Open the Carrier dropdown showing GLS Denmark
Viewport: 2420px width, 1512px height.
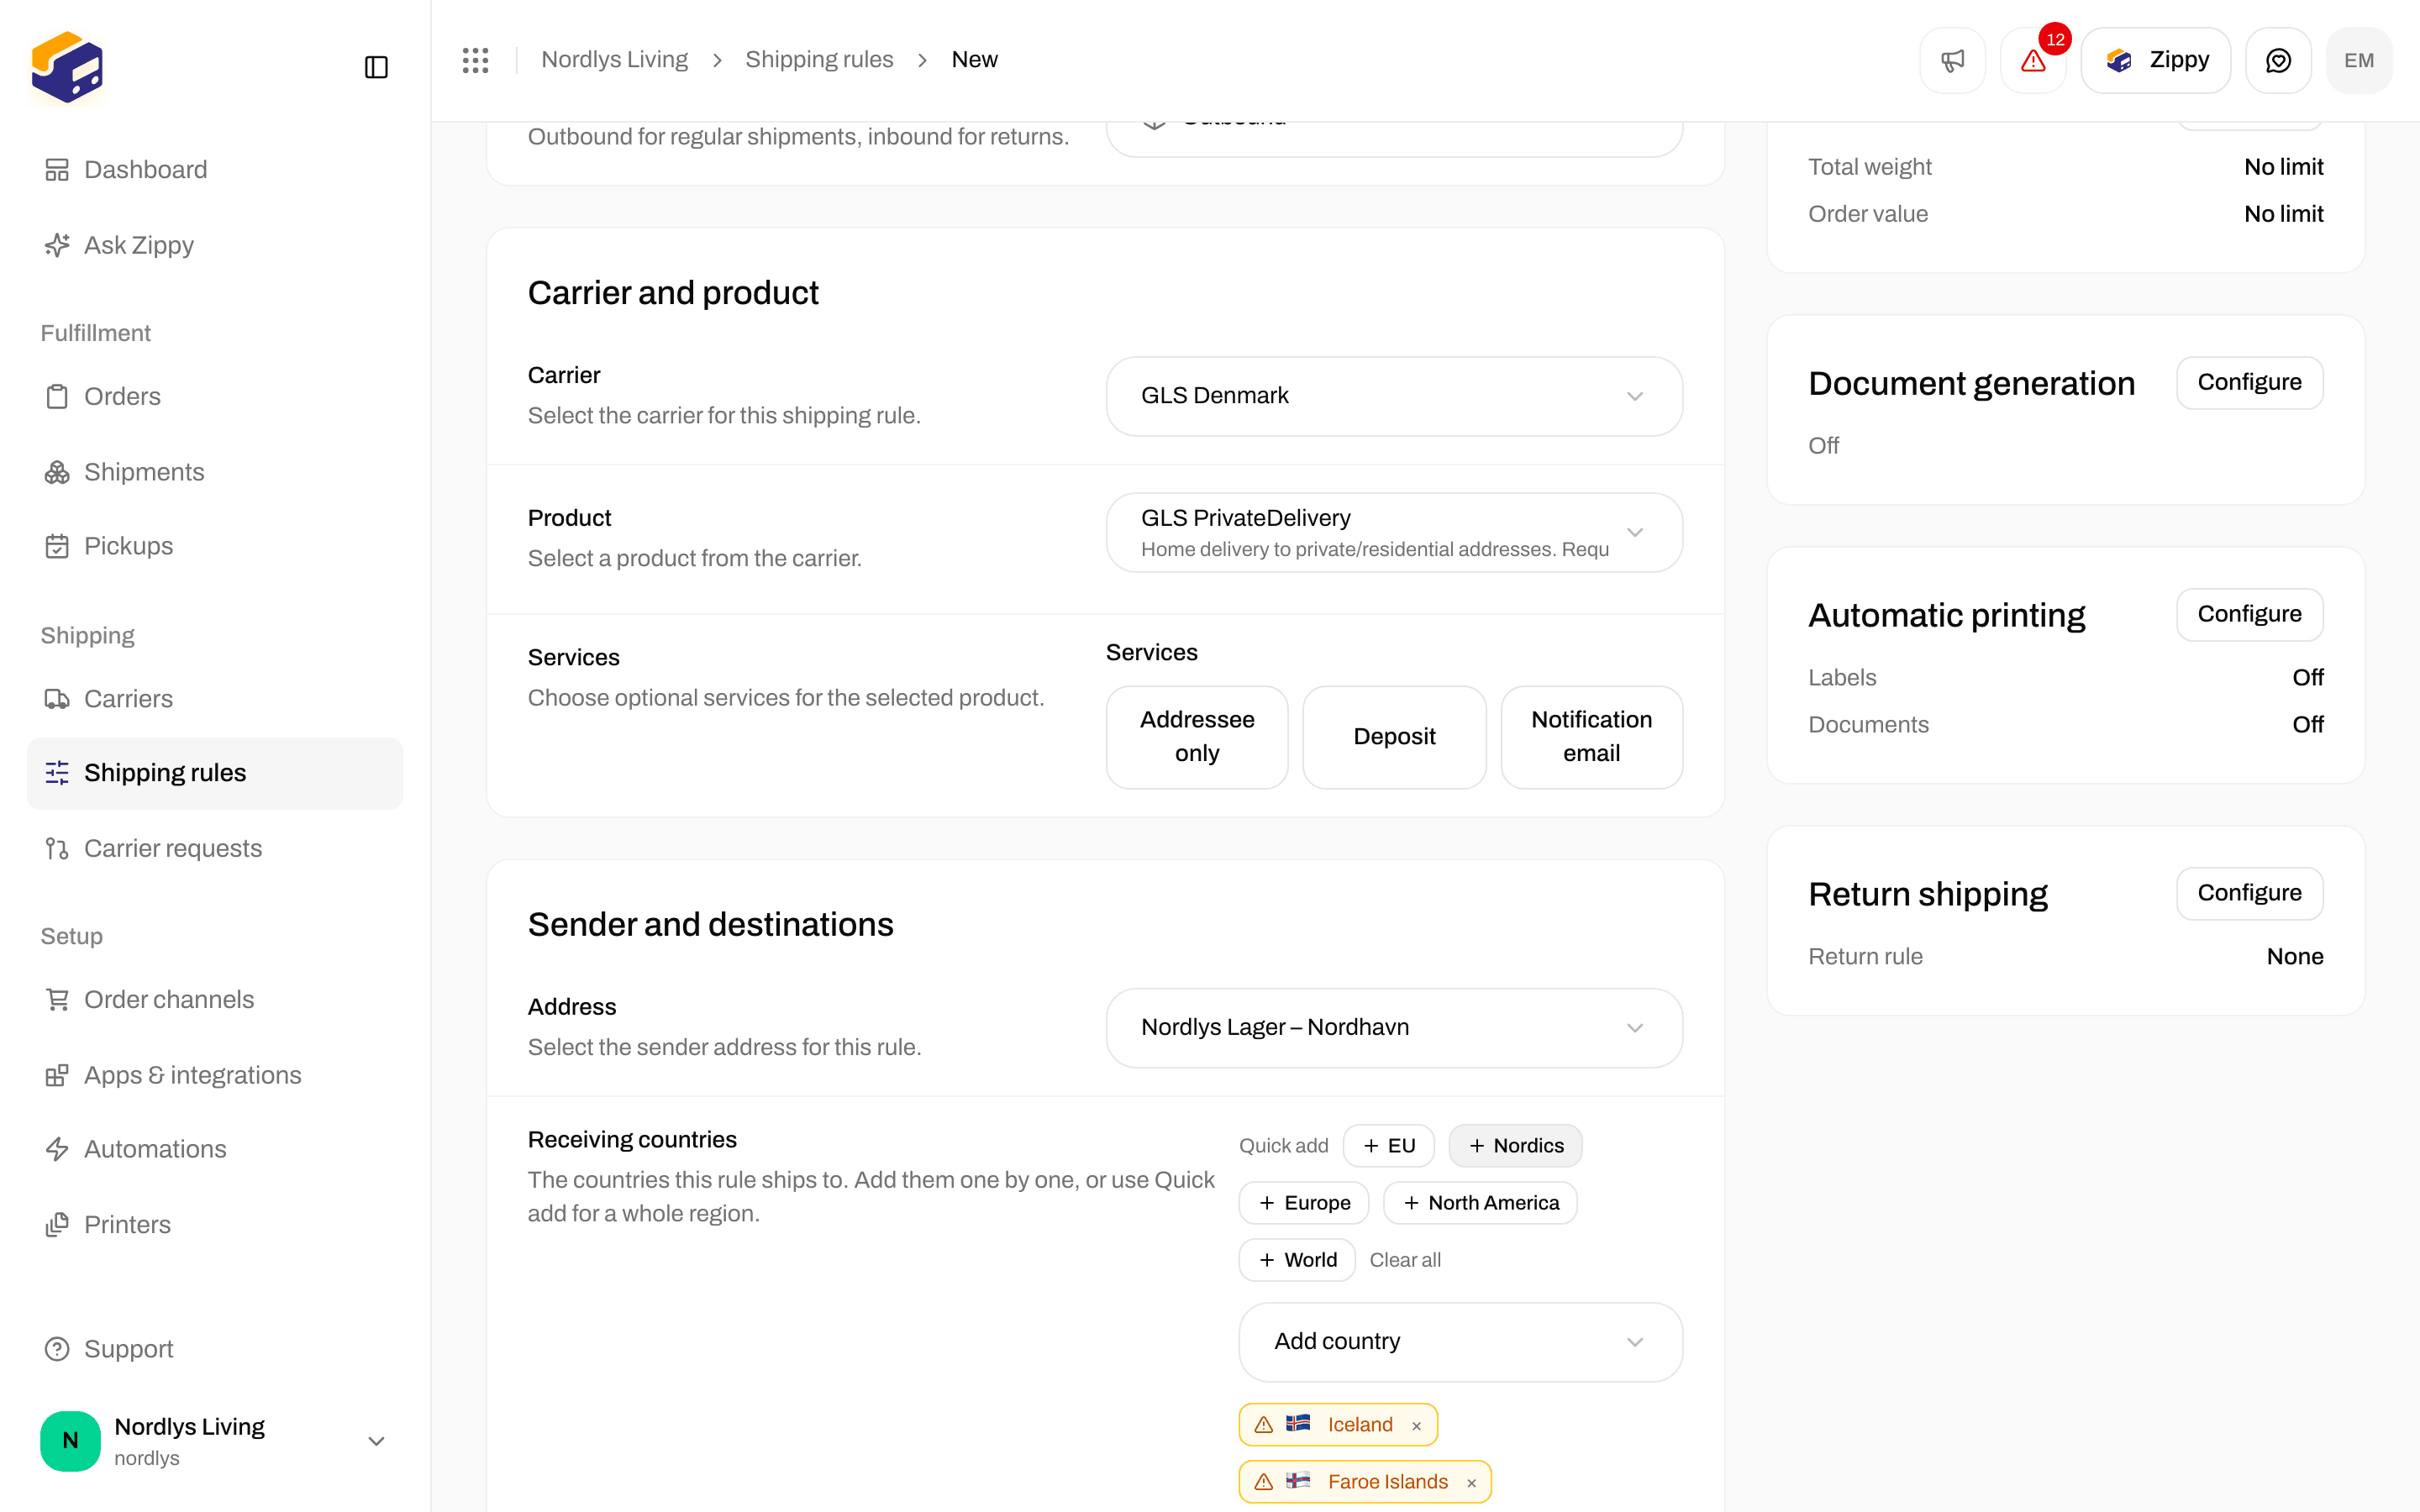pyautogui.click(x=1394, y=396)
